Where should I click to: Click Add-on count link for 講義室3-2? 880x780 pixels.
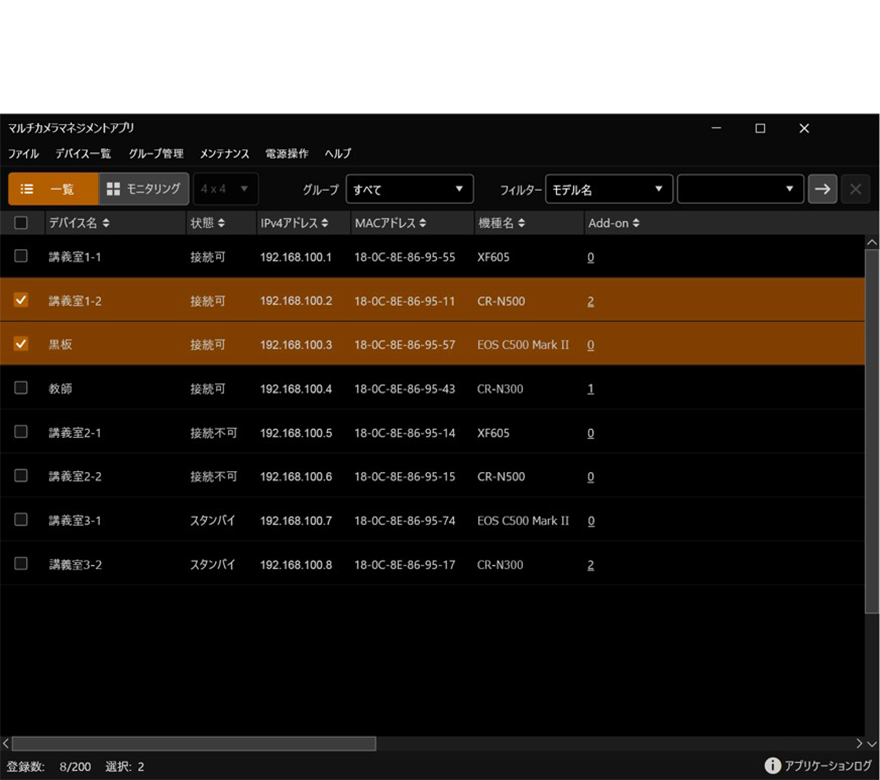pyautogui.click(x=591, y=565)
